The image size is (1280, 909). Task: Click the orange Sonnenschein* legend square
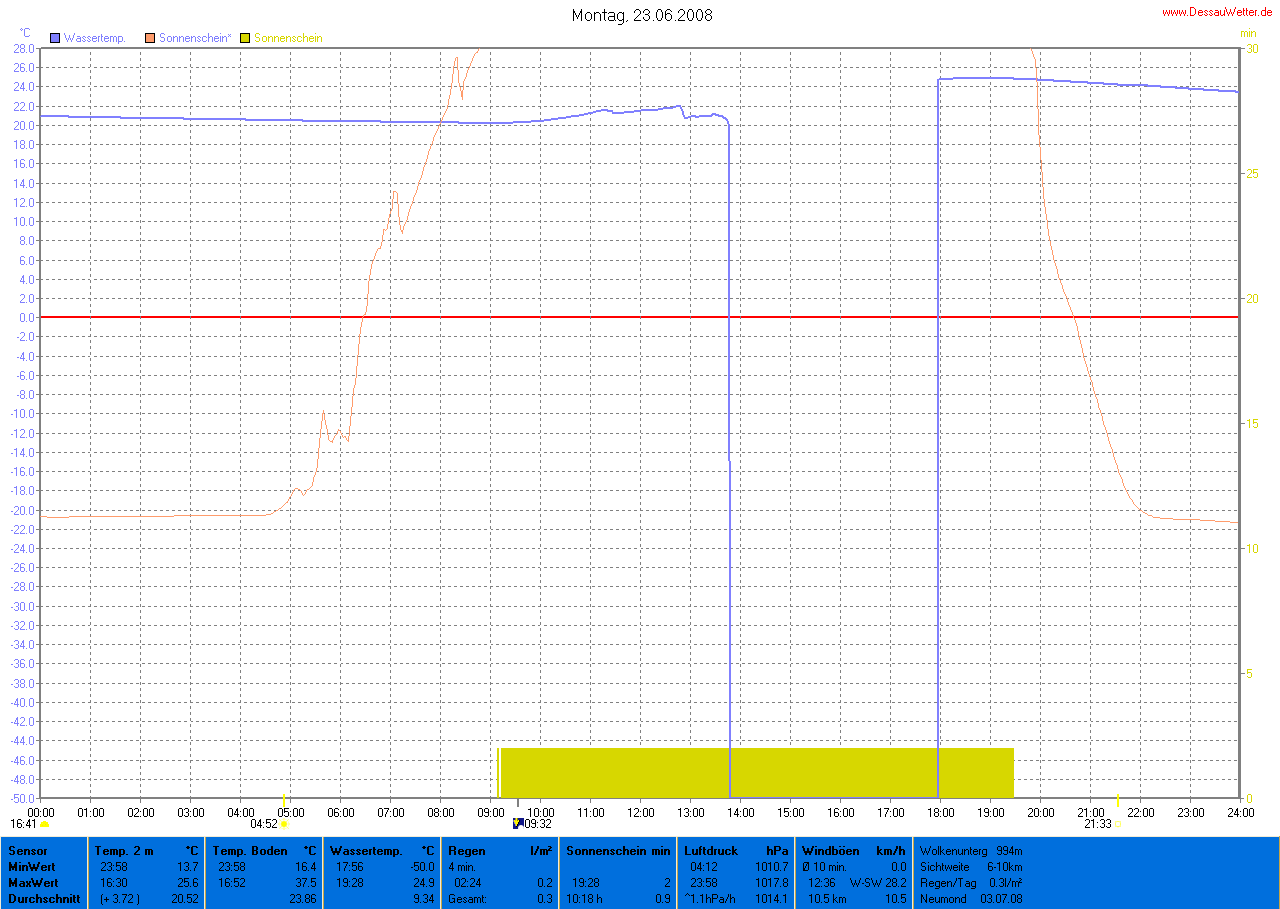tap(150, 38)
